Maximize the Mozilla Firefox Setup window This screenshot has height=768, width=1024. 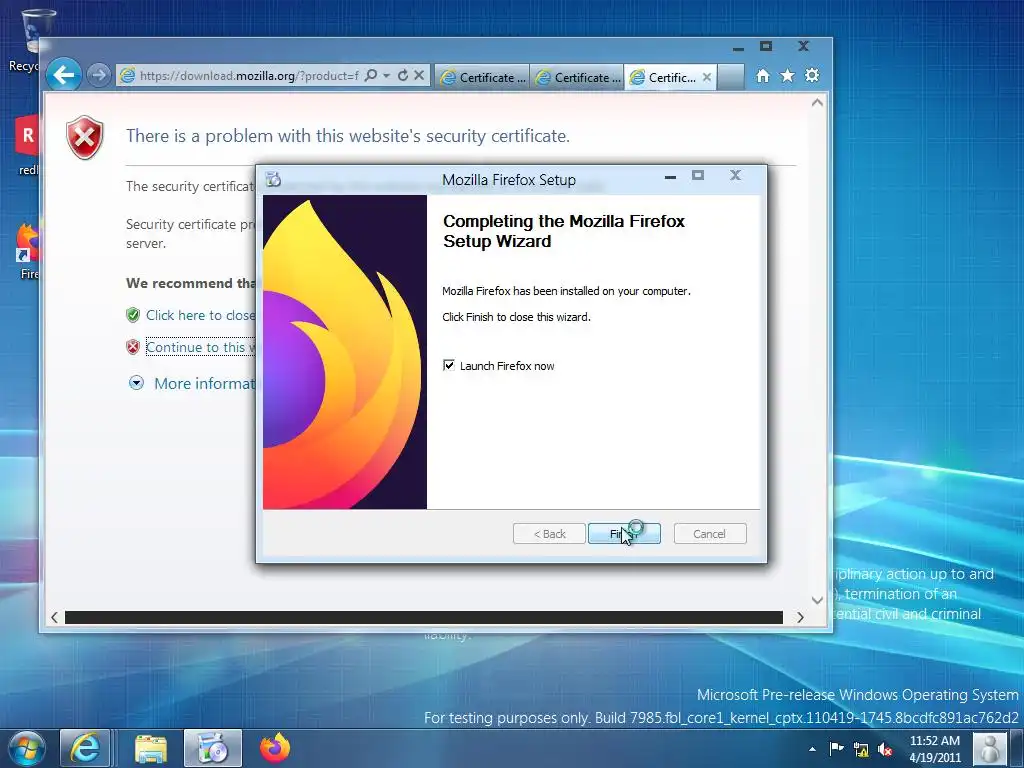pos(698,175)
